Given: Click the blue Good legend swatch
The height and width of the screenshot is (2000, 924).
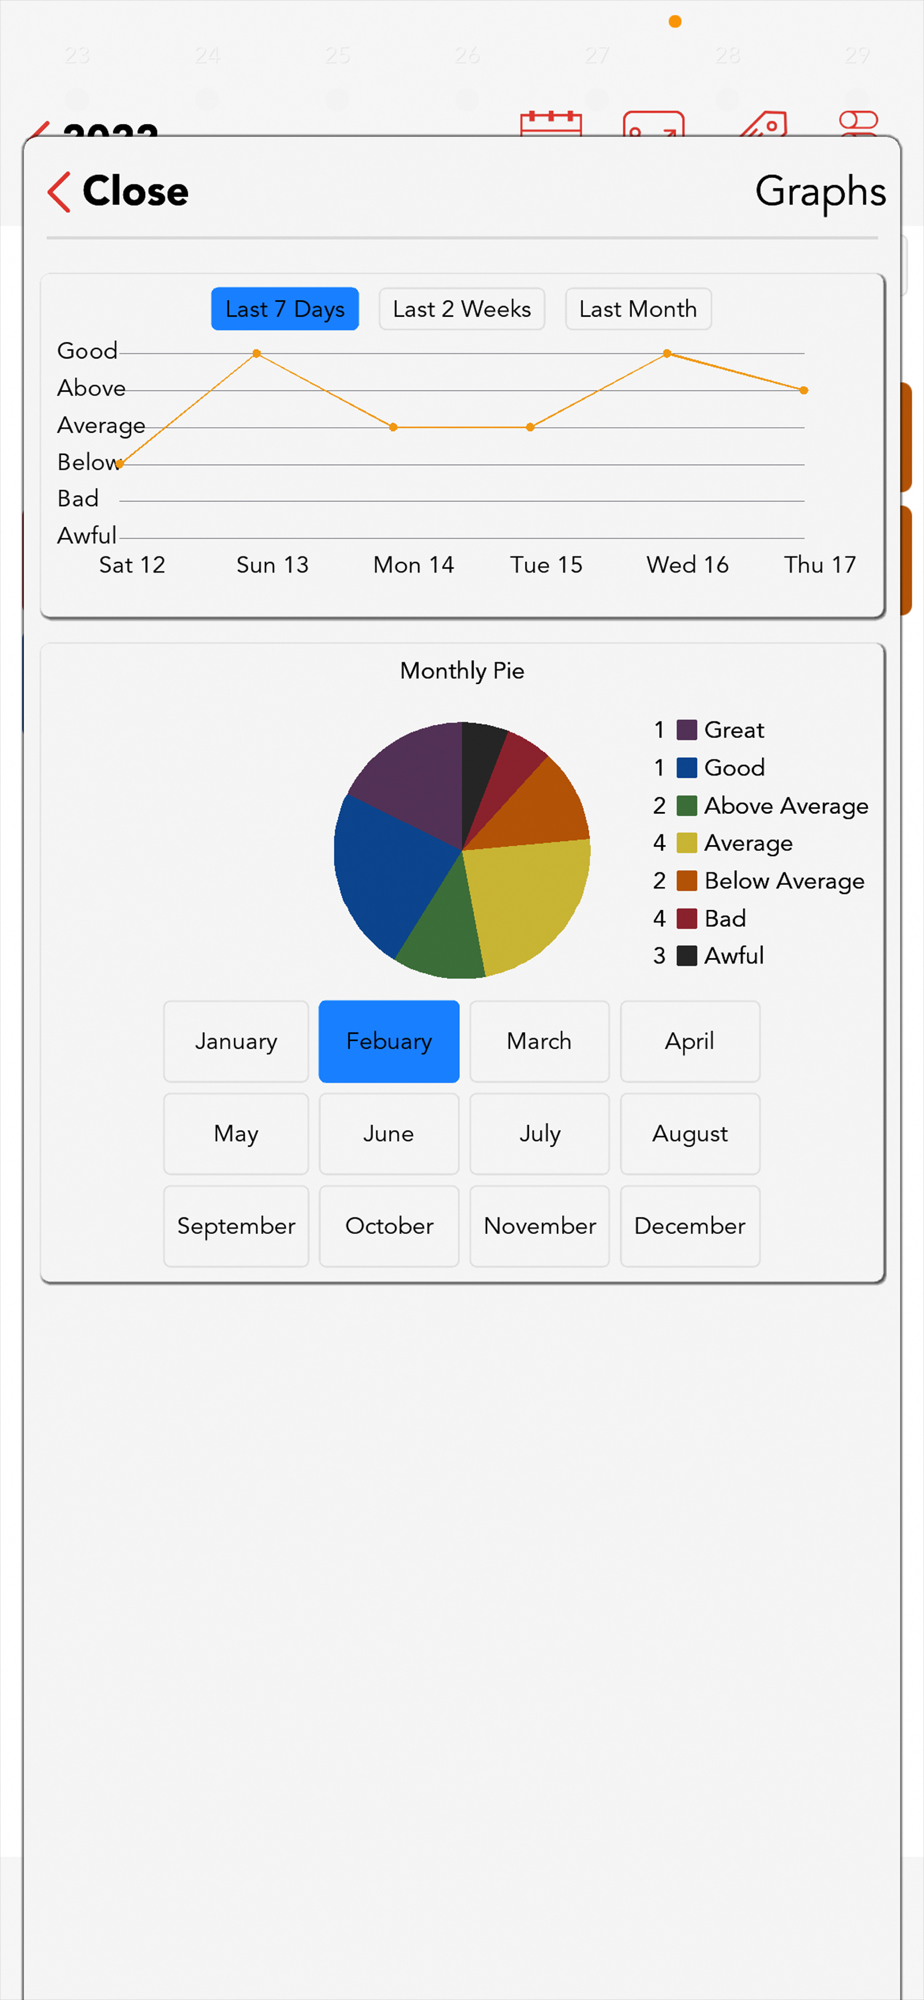Looking at the screenshot, I should (x=687, y=768).
